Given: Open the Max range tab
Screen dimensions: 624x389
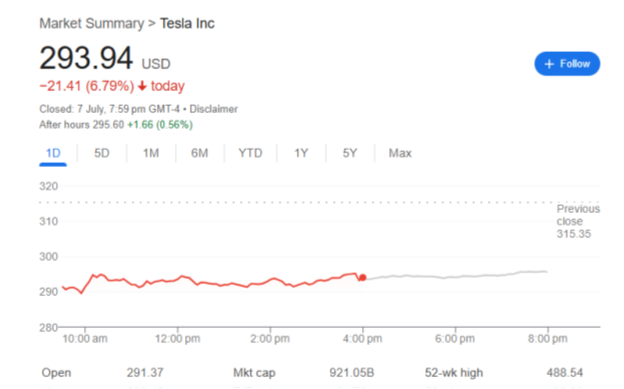Looking at the screenshot, I should pos(400,153).
